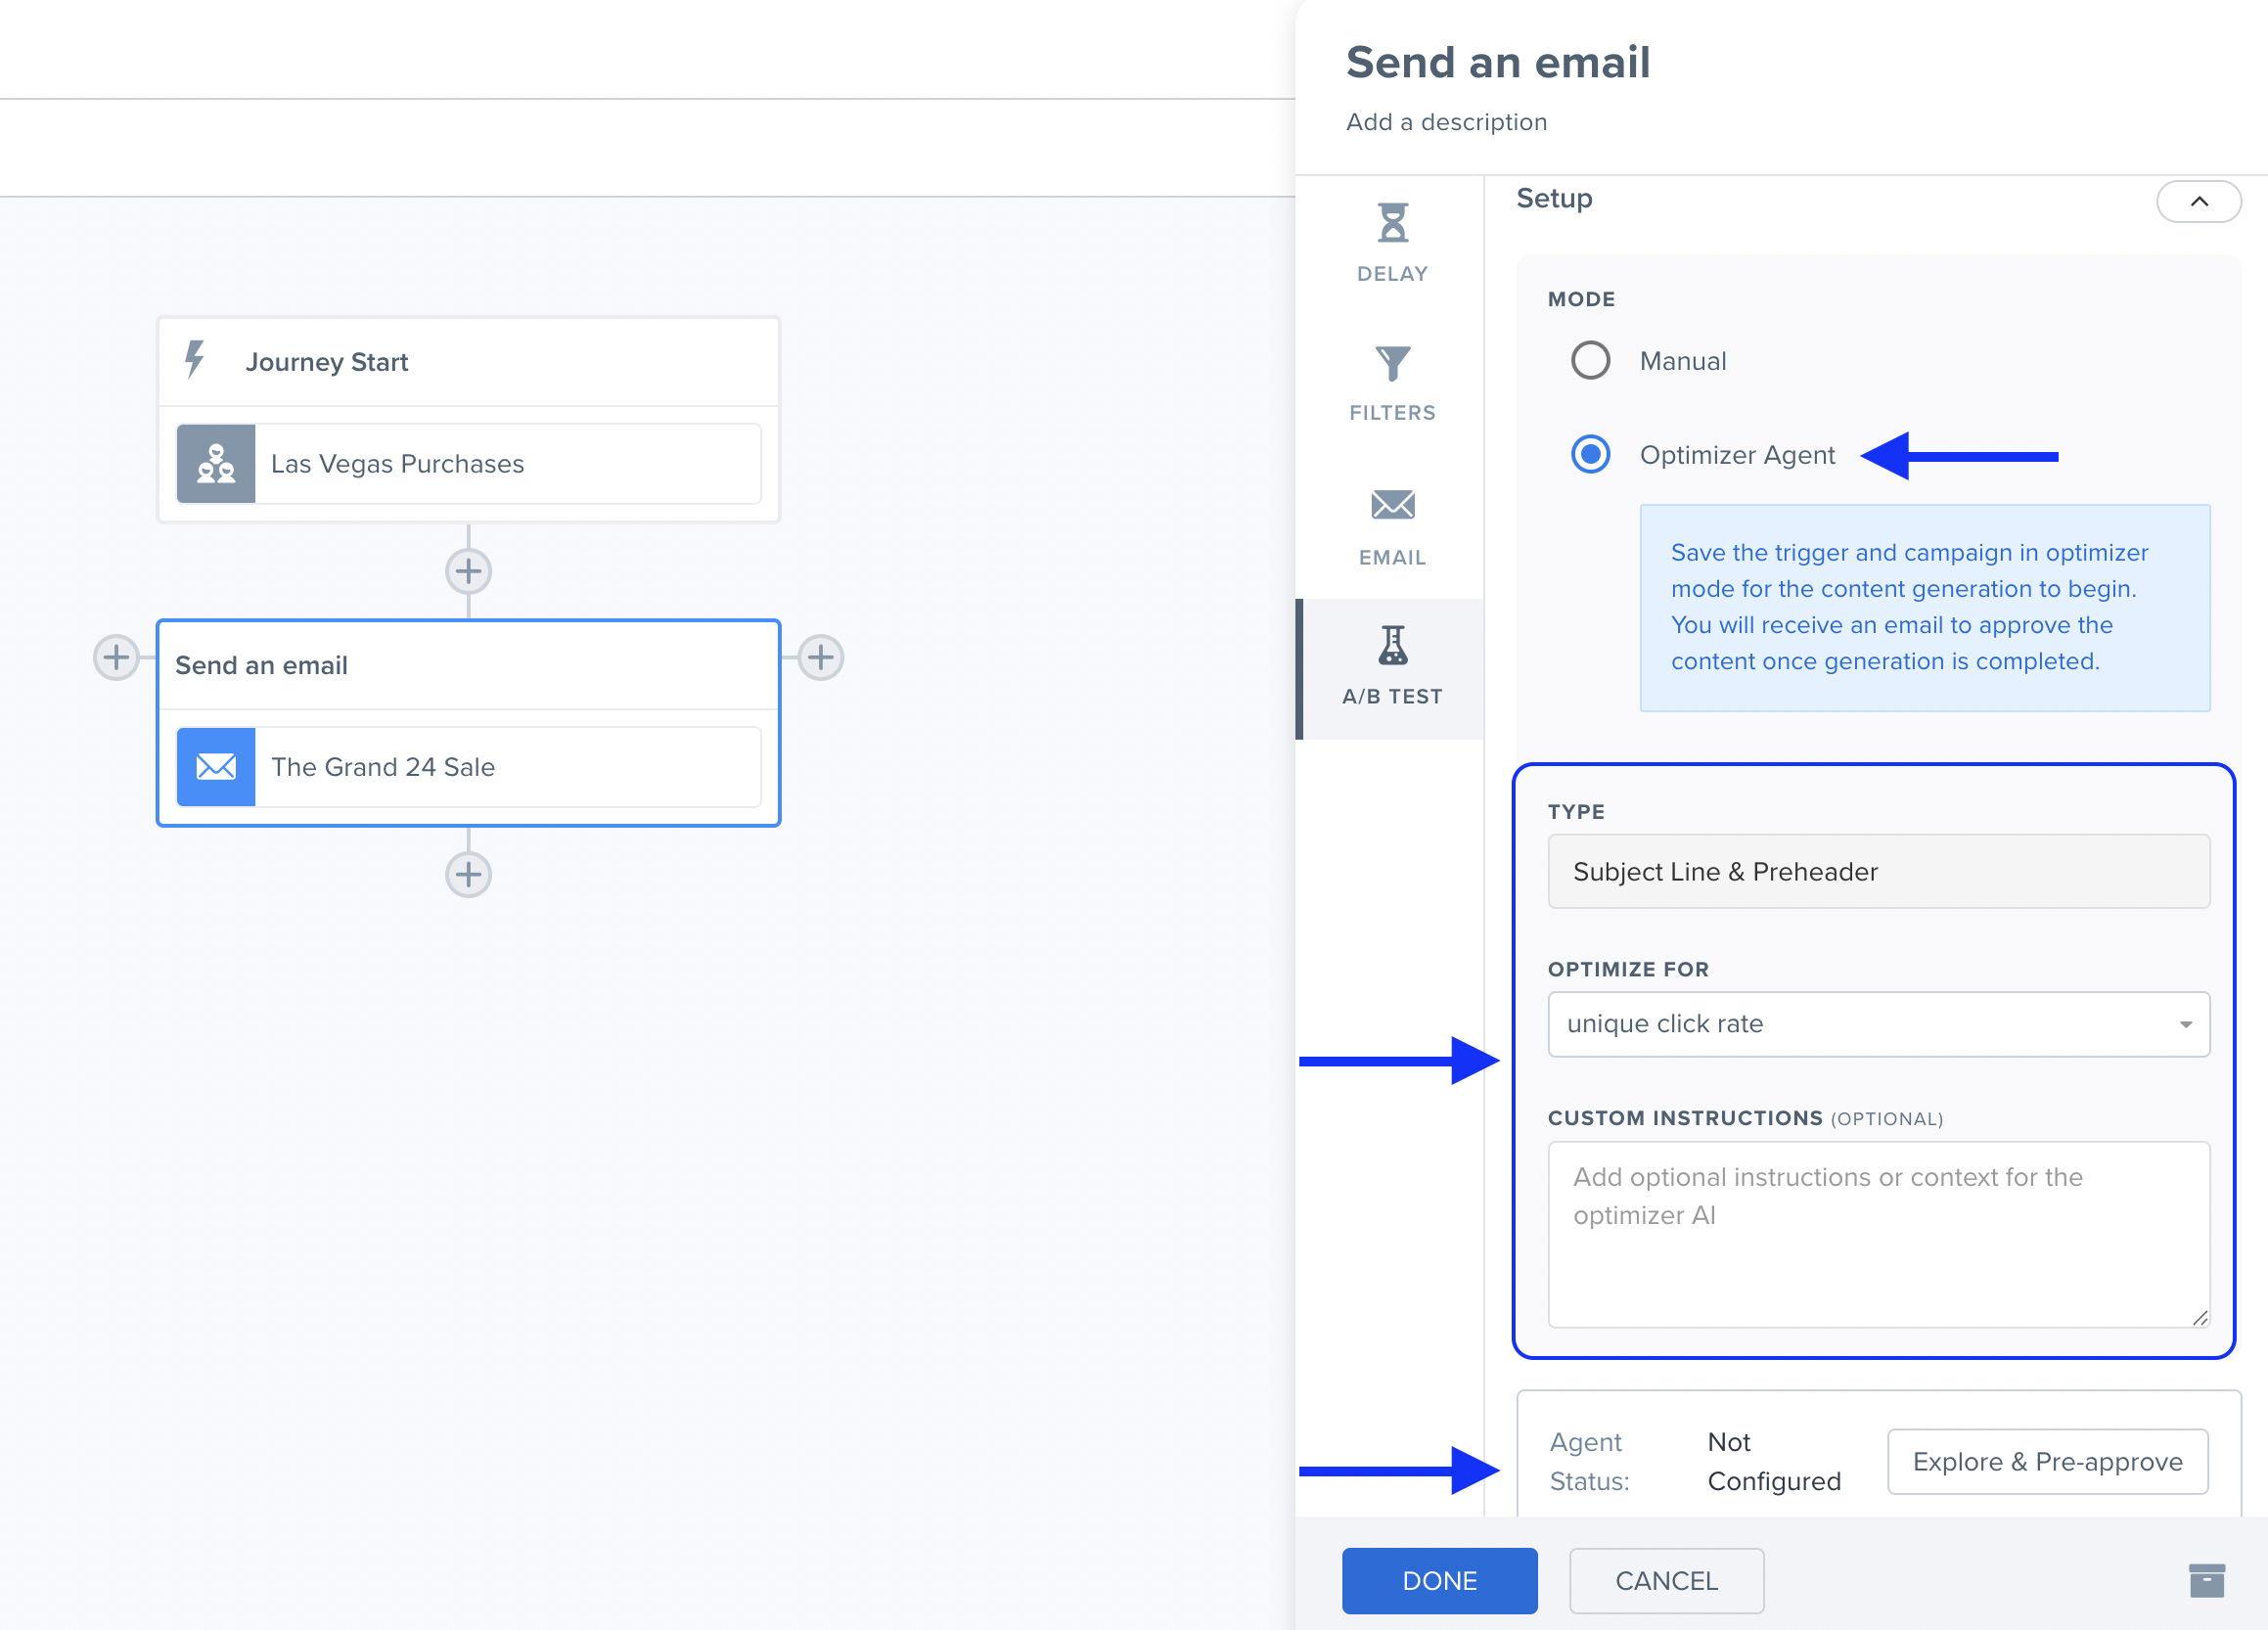
Task: Click the CANCEL button
Action: click(x=1666, y=1580)
